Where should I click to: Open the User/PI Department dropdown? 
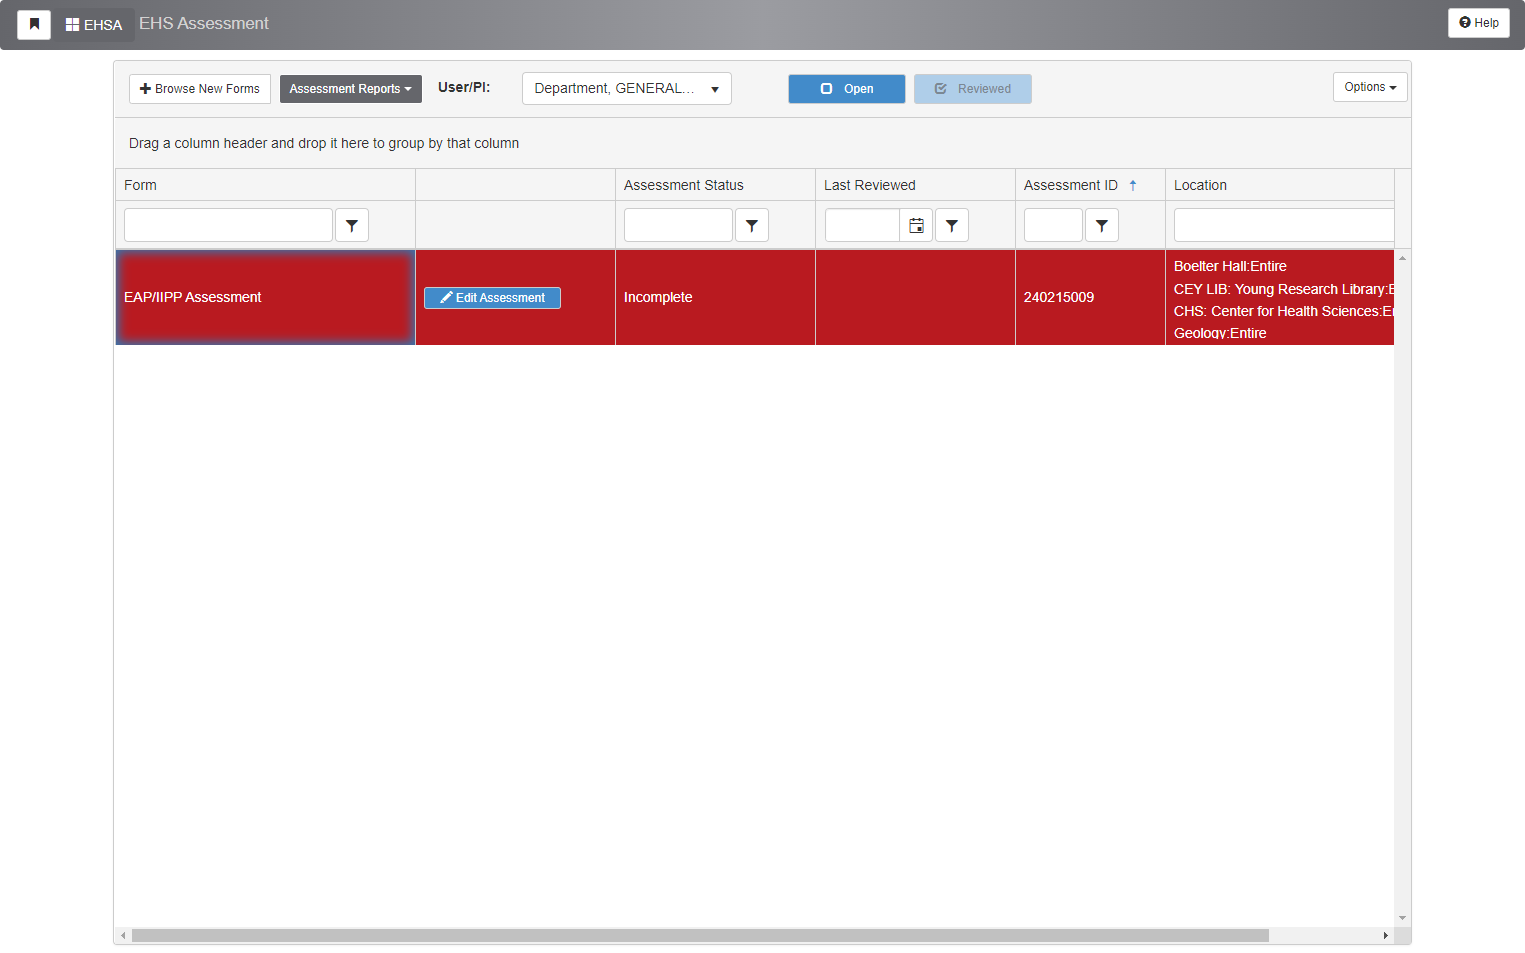[x=627, y=89]
